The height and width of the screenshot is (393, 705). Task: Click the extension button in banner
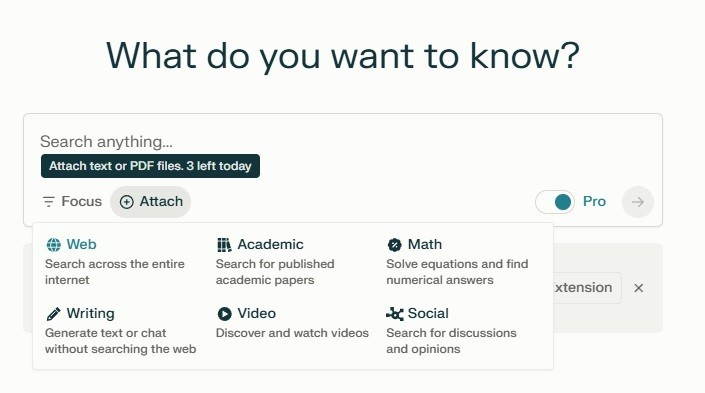[587, 288]
